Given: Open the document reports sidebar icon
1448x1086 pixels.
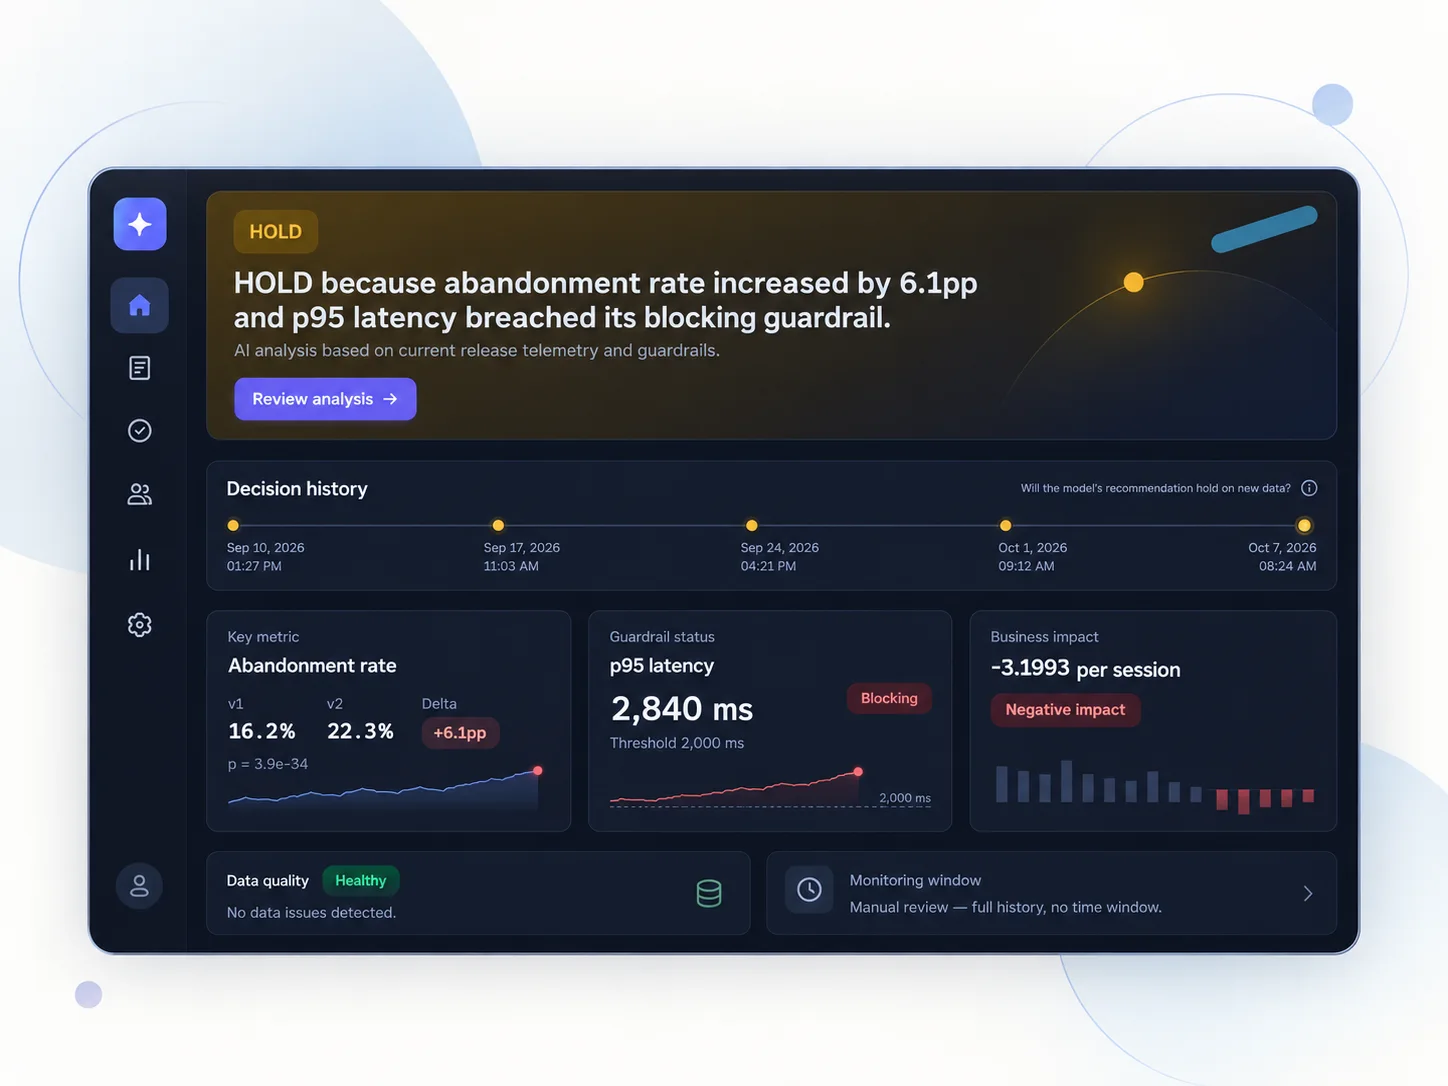Looking at the screenshot, I should [140, 368].
